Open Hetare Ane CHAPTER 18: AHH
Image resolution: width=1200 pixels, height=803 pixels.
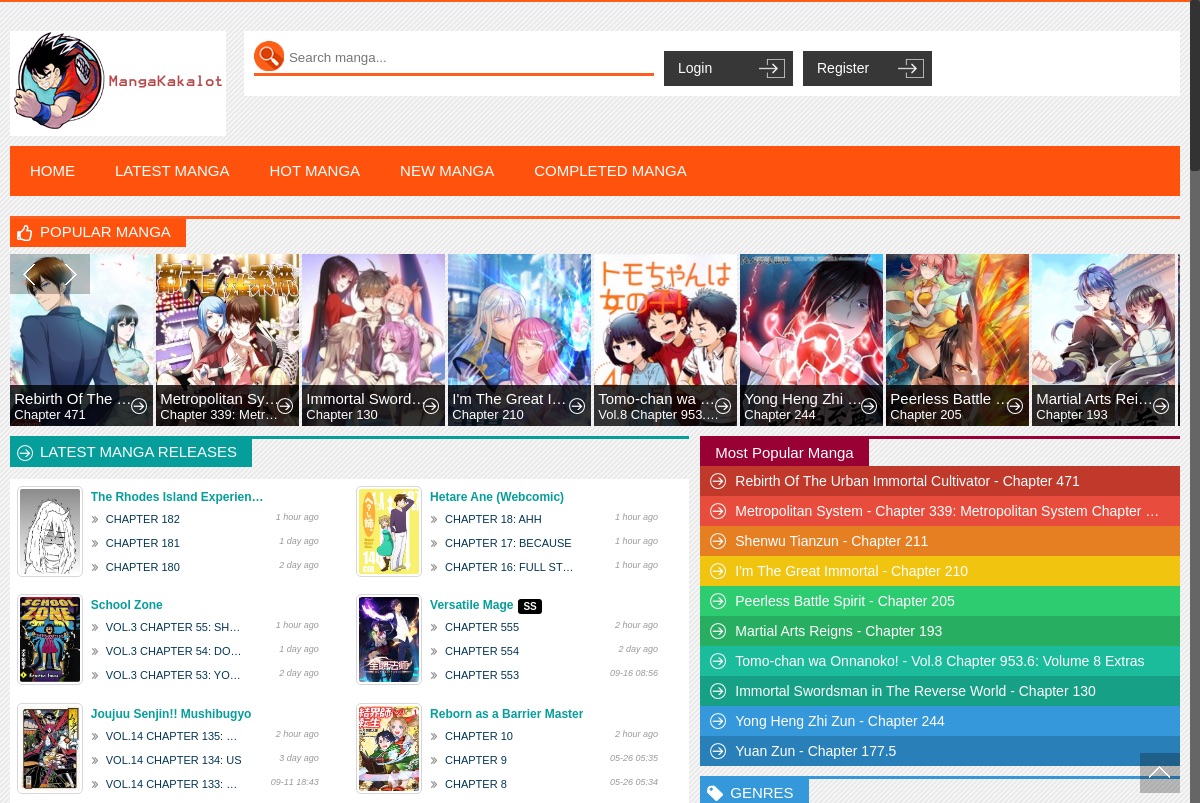click(493, 519)
